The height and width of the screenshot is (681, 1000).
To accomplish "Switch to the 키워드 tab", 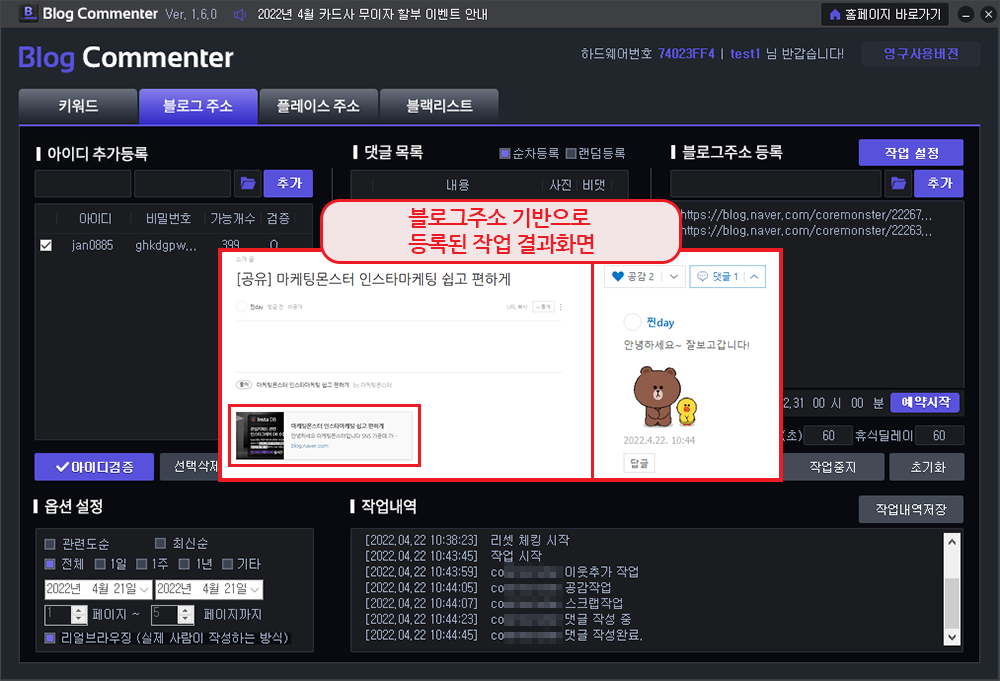I will click(x=78, y=106).
